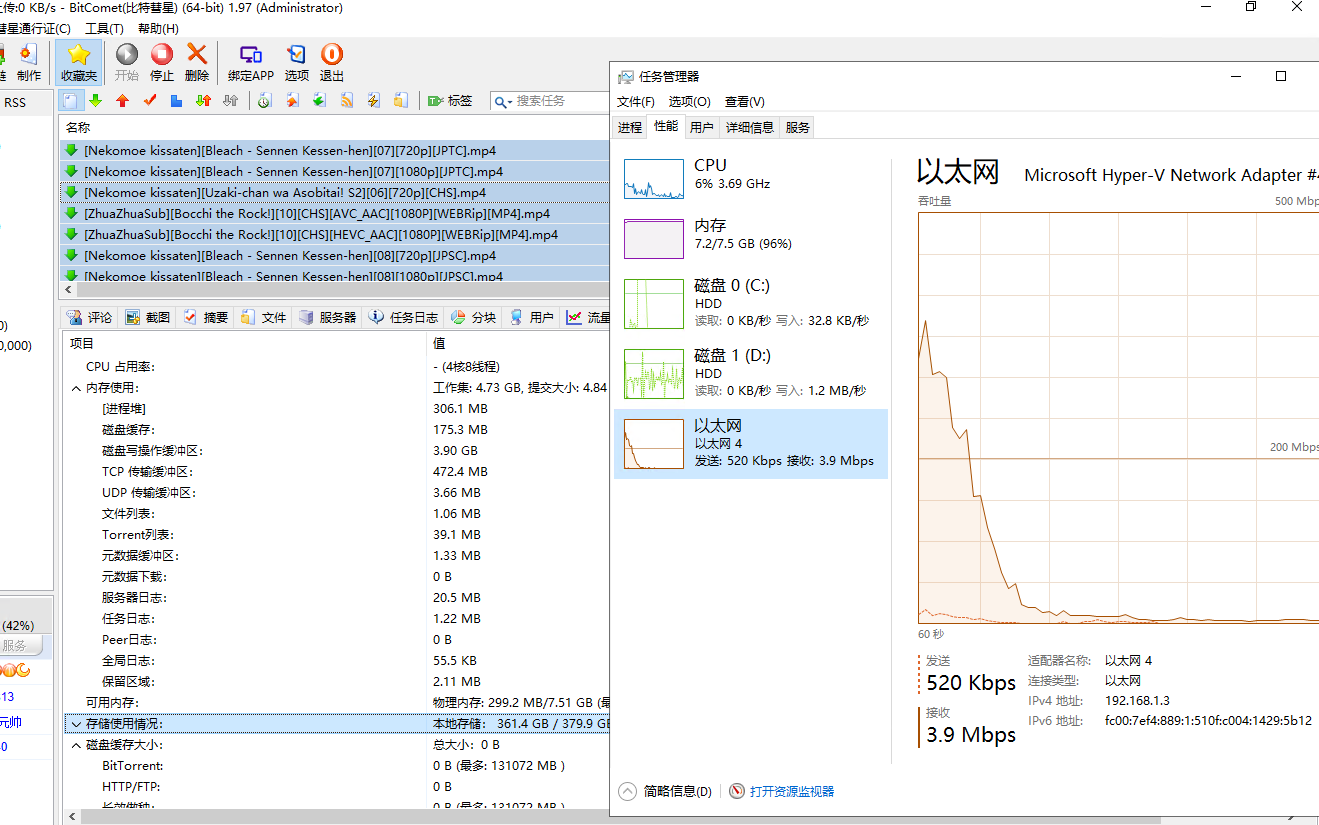Open 文件(F) menu in Task Manager
This screenshot has height=825, width=1319.
(x=636, y=102)
